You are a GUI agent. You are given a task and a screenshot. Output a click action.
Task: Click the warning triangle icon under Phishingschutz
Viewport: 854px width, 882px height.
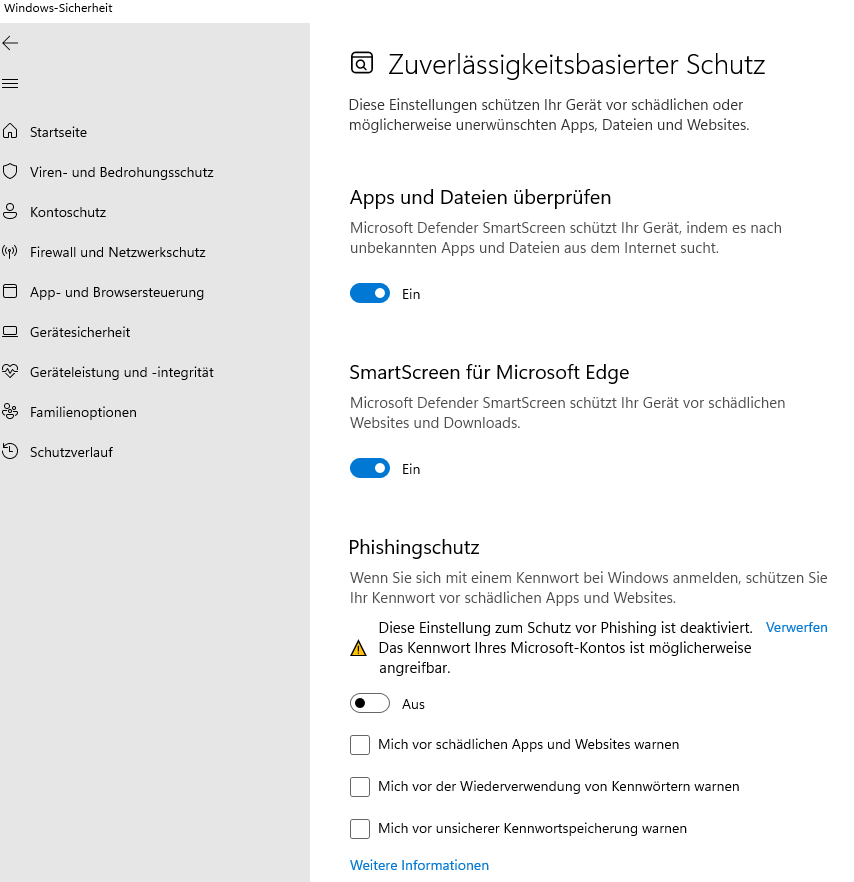(x=358, y=647)
